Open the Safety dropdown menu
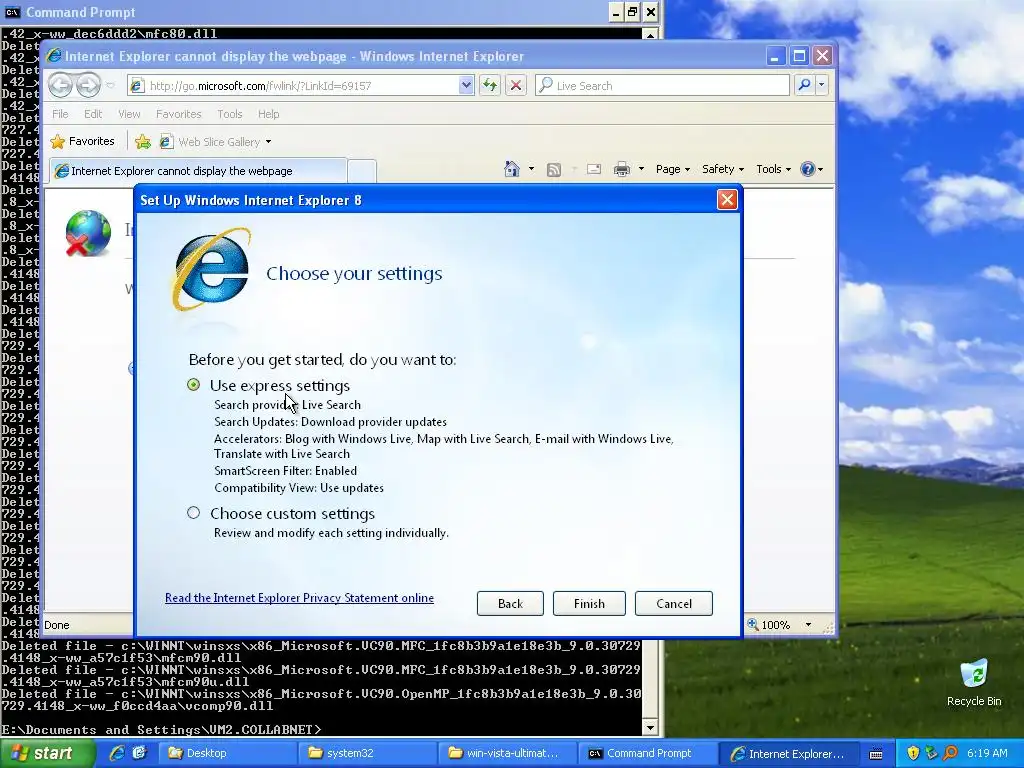The width and height of the screenshot is (1024, 768). [722, 169]
